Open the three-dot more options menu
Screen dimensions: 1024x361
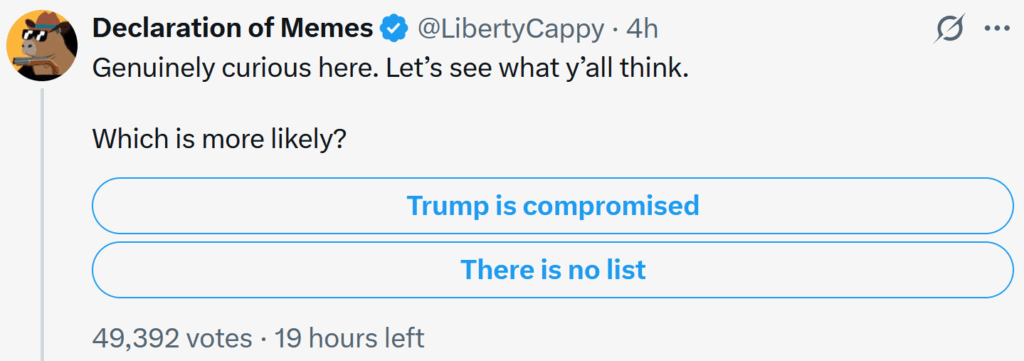pyautogui.click(x=997, y=30)
